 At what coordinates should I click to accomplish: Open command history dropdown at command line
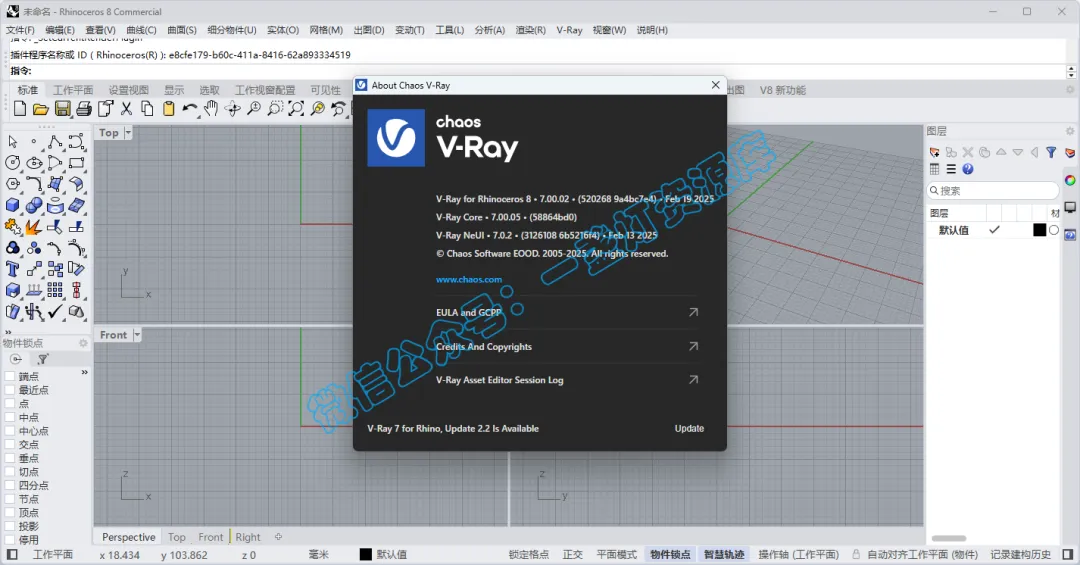1071,71
